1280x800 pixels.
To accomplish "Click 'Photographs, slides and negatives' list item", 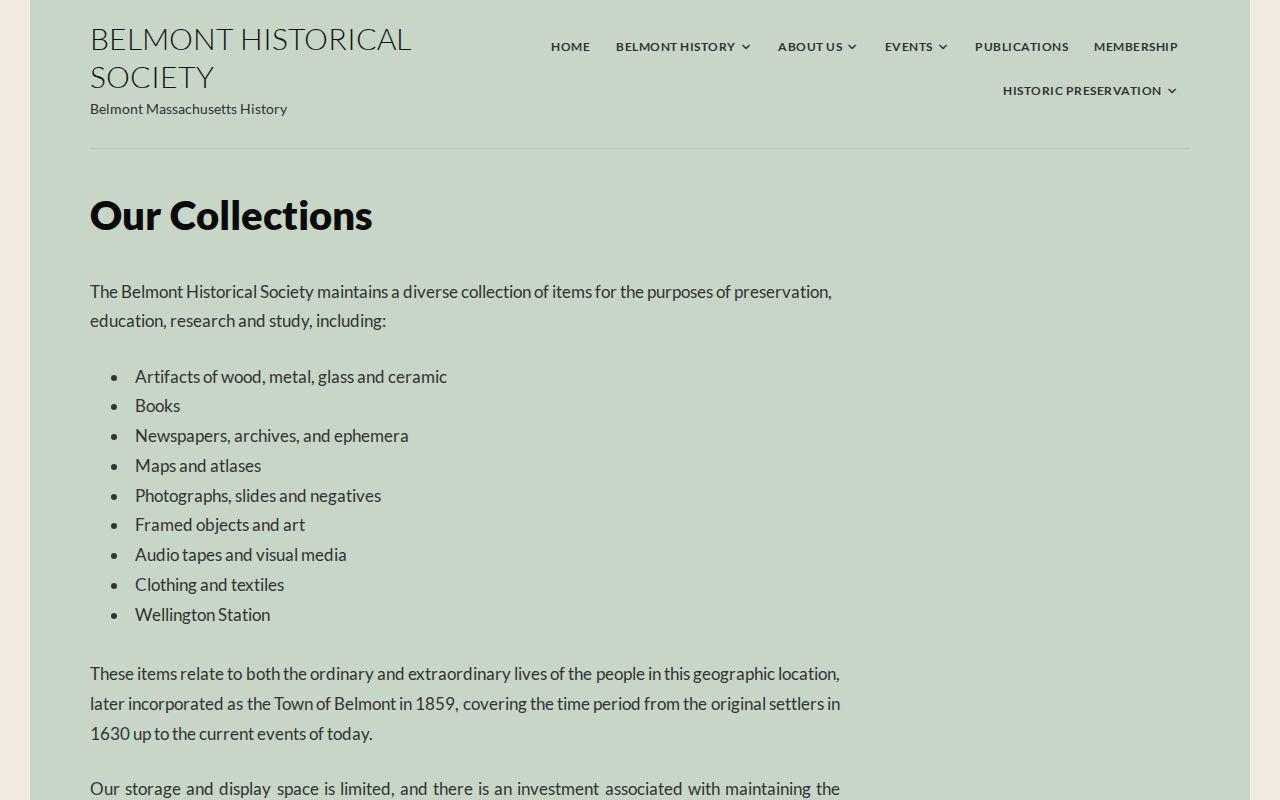I will pos(258,496).
